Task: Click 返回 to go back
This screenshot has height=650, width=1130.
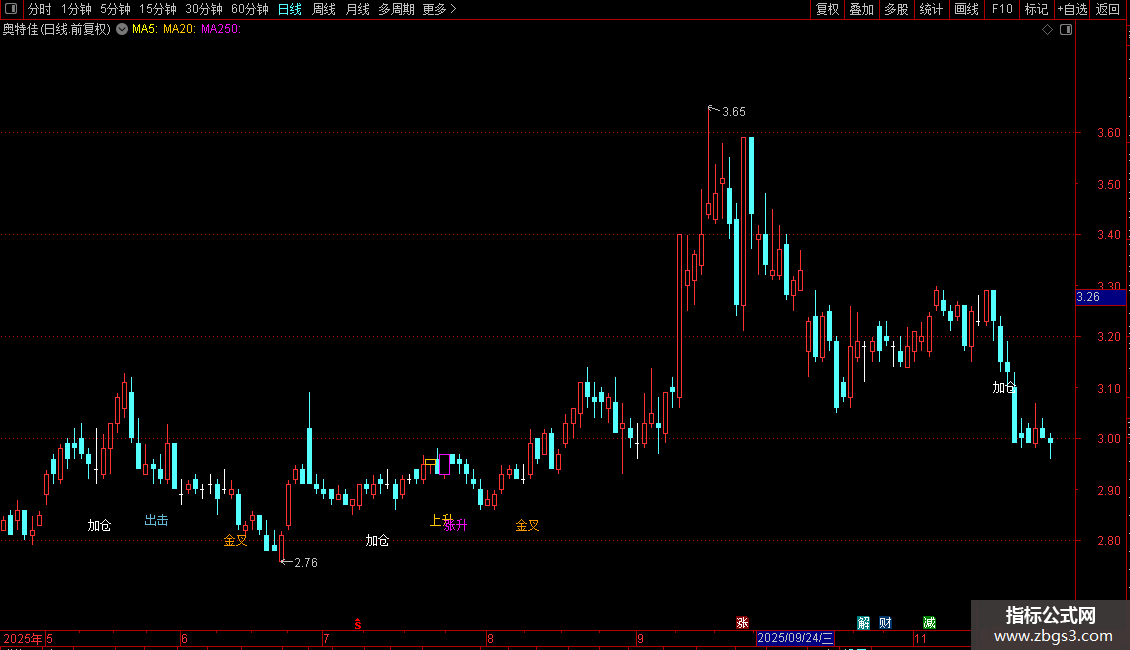Action: (x=1108, y=9)
